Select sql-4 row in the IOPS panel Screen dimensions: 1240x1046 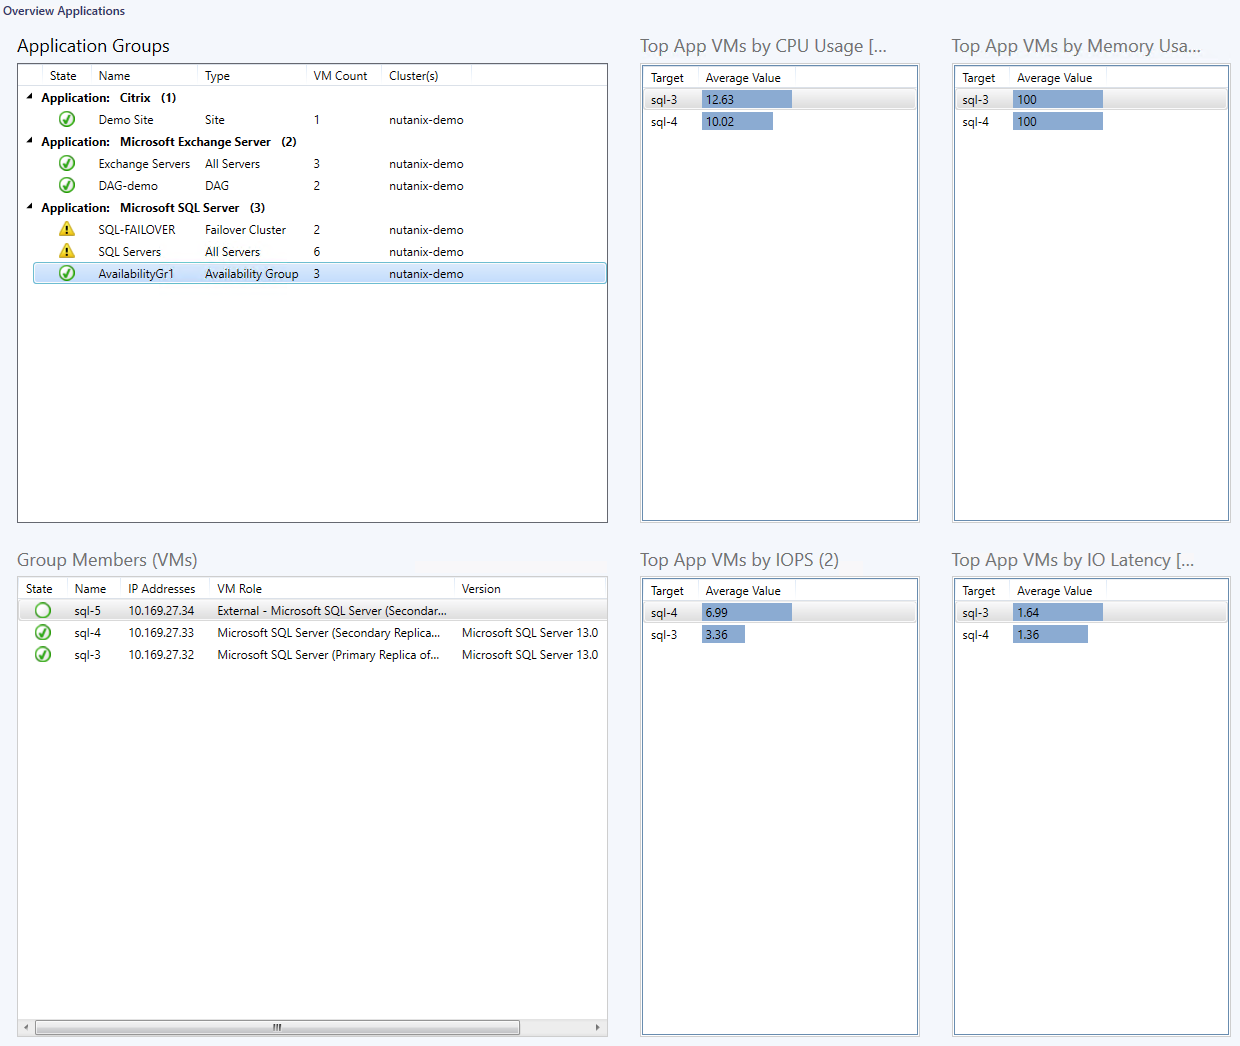pos(664,613)
